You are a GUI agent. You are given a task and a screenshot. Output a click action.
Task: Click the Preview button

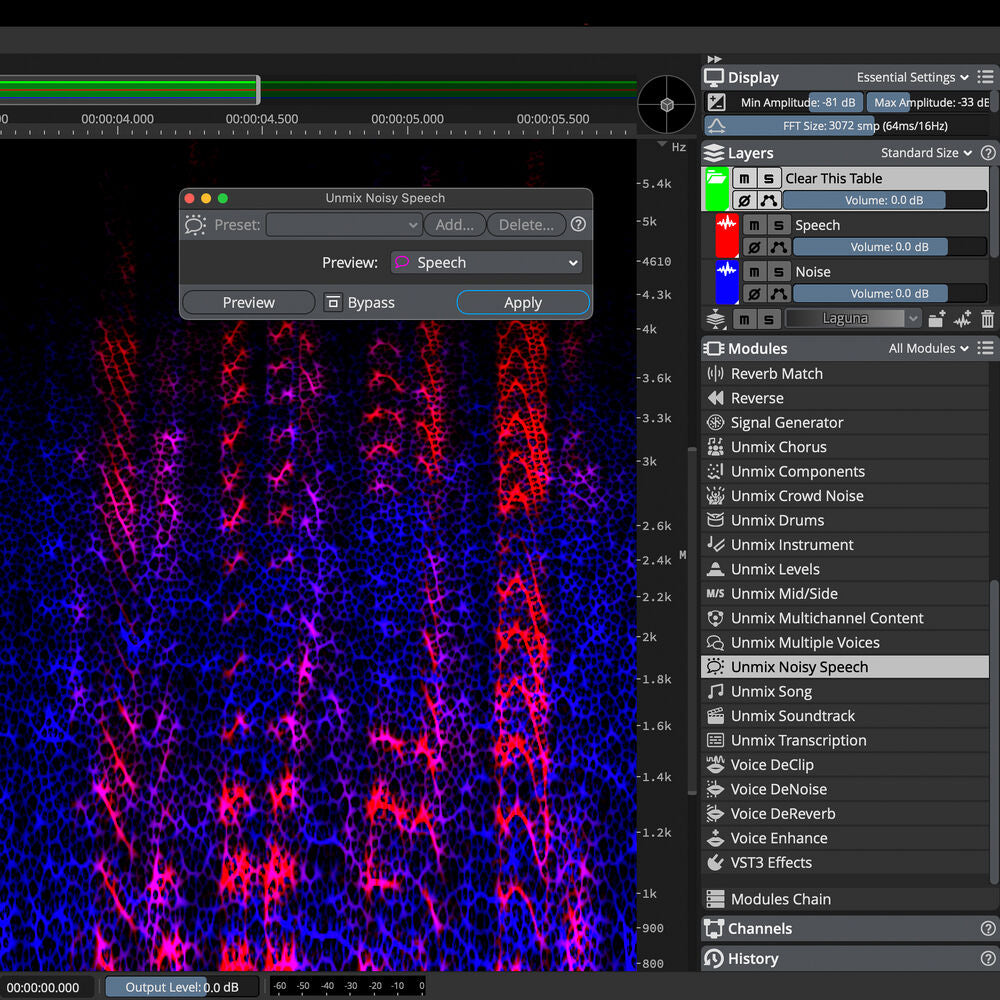[247, 302]
